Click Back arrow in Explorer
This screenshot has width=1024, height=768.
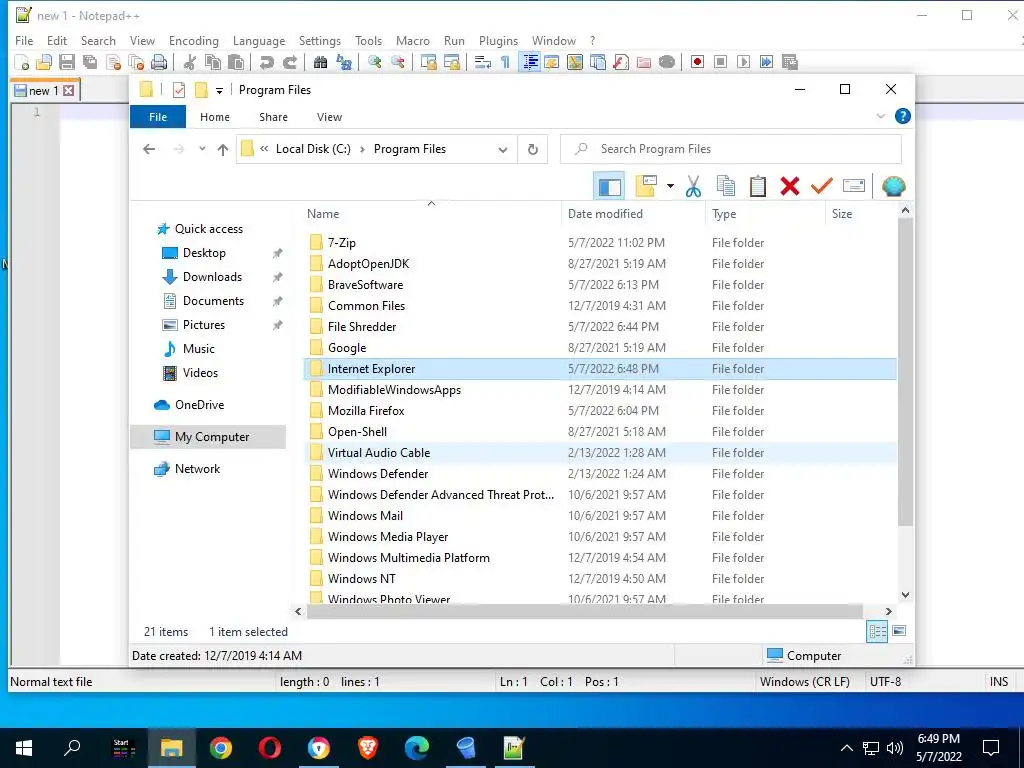(149, 149)
